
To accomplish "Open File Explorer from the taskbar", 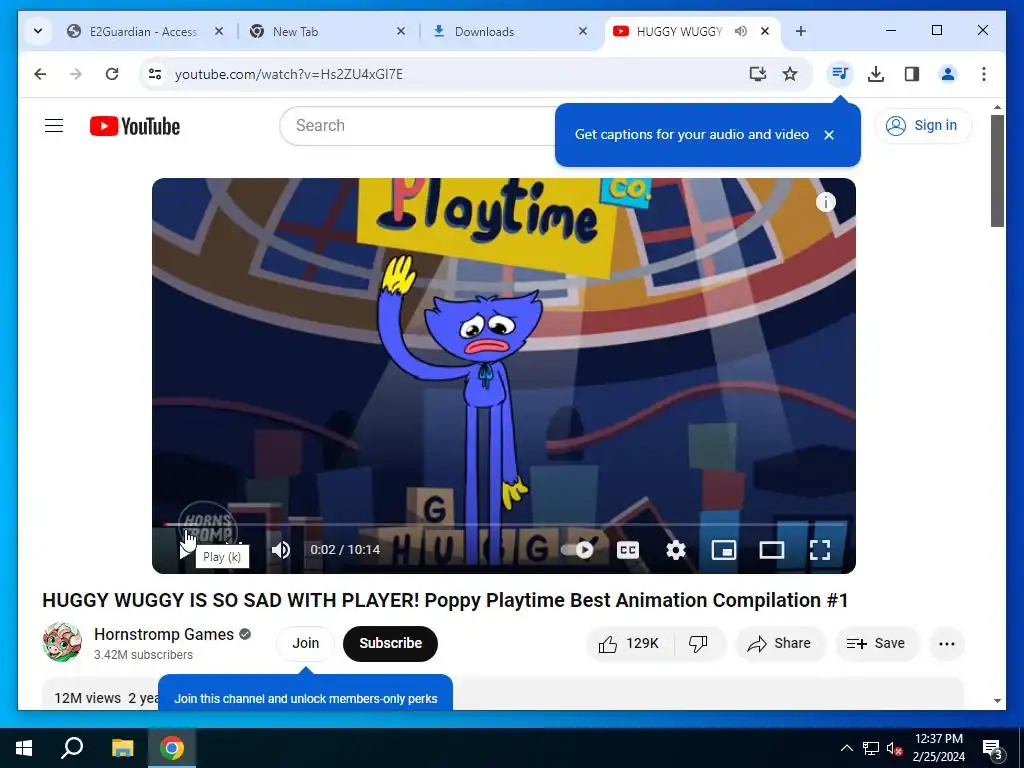I will coord(122,748).
